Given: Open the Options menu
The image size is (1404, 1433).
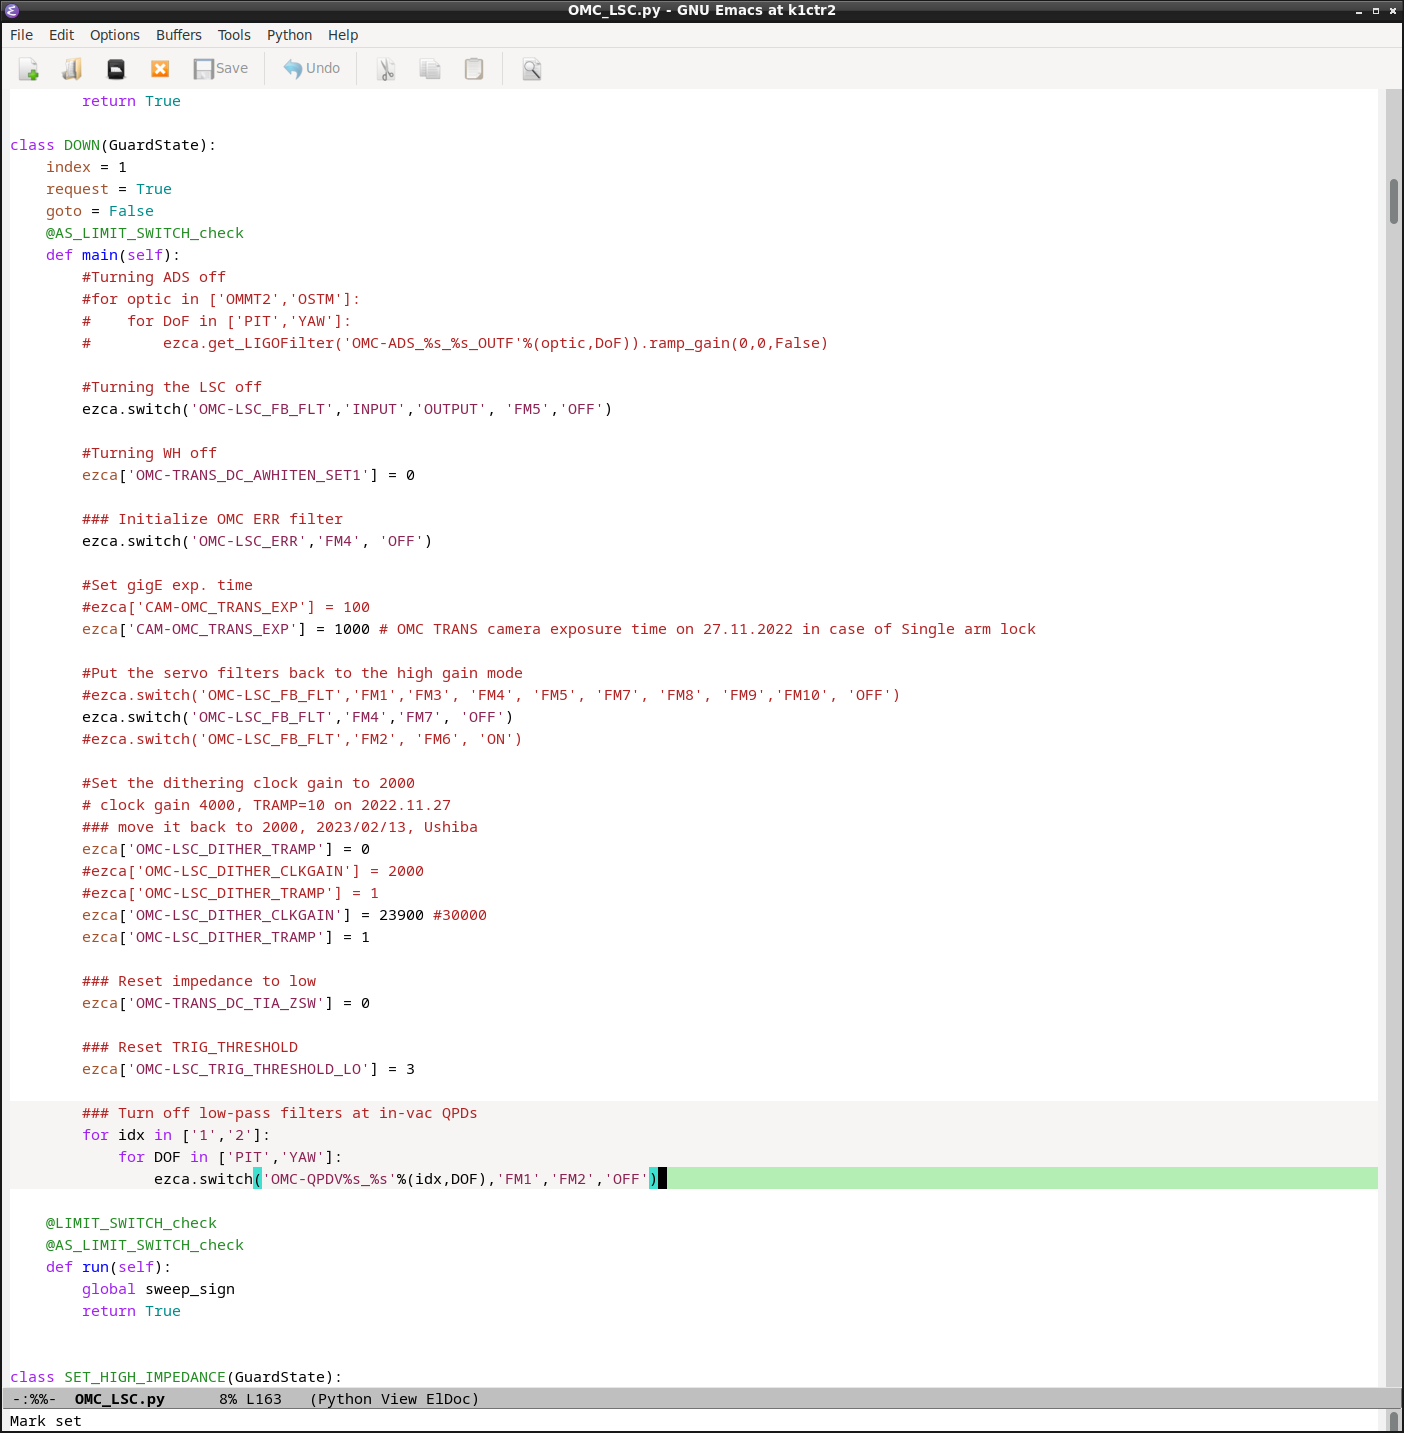Looking at the screenshot, I should tap(115, 35).
